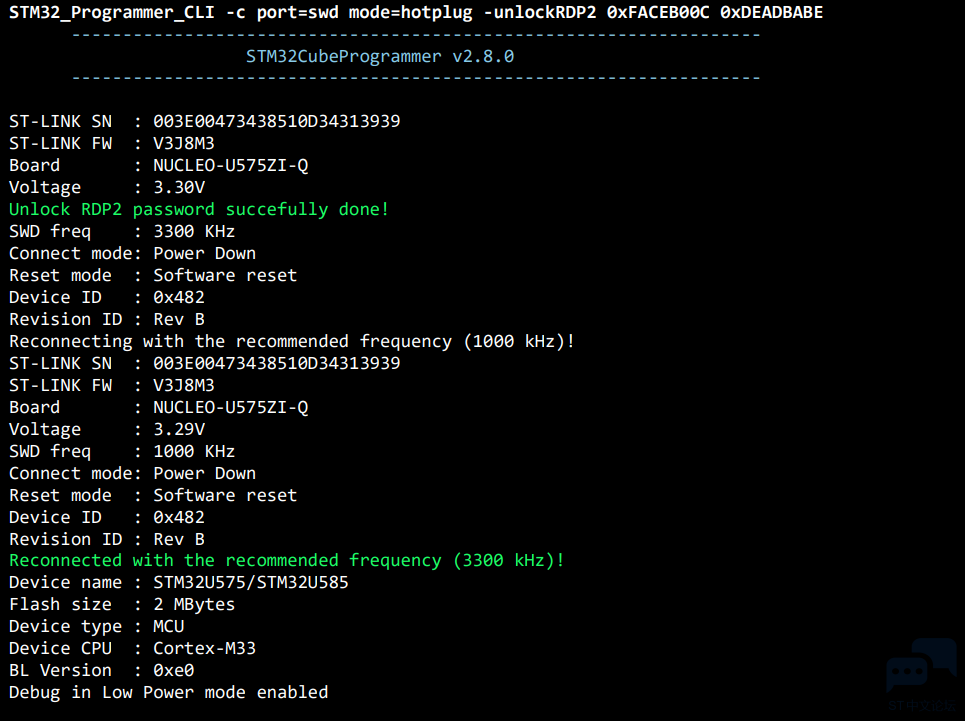Click the Reconnecting with recommended frequency line
The image size is (965, 721).
tap(292, 341)
